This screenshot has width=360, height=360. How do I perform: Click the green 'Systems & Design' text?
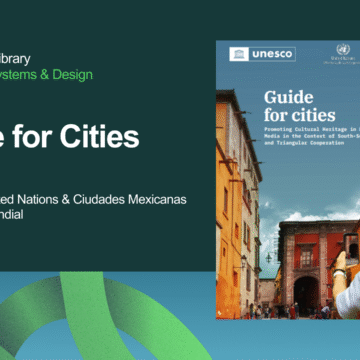pos(46,75)
